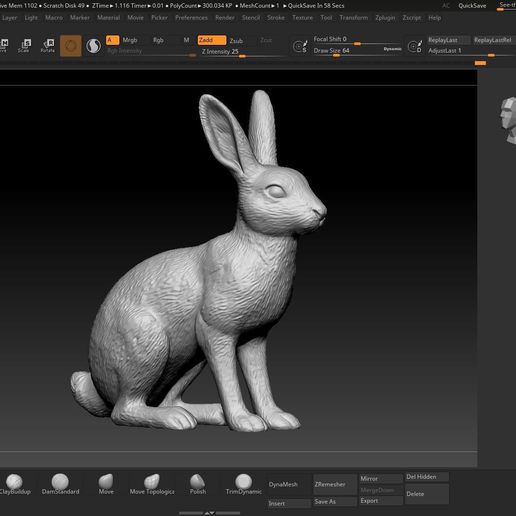Toggle Zadd sculpt mode
516x516 pixels.
pos(212,40)
